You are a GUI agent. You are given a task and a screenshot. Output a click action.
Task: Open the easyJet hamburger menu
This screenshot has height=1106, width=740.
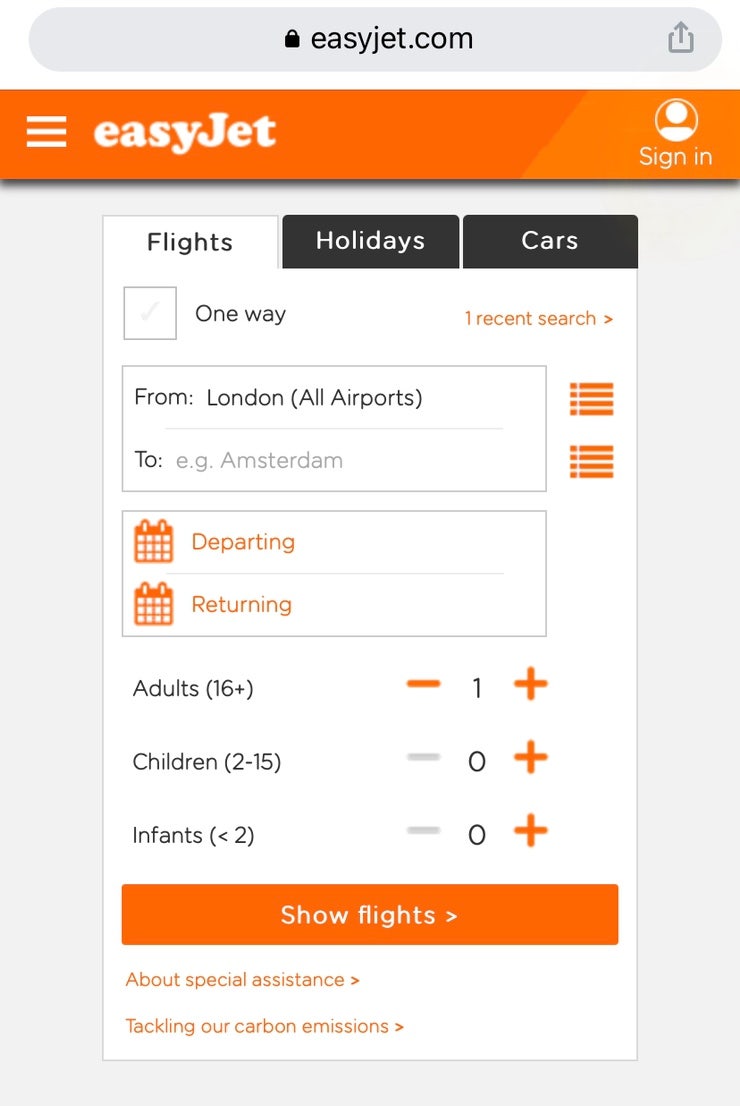click(x=46, y=131)
